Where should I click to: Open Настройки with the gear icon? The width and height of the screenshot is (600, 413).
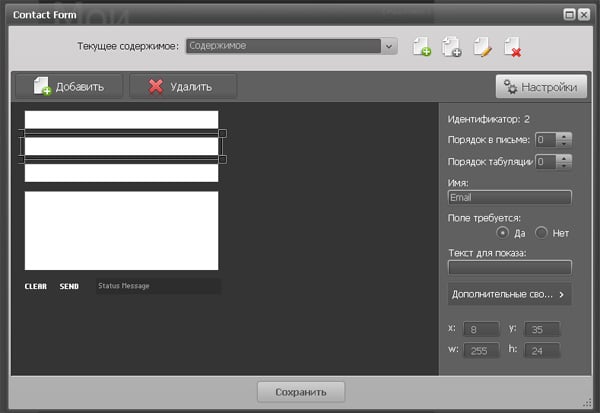[x=540, y=86]
